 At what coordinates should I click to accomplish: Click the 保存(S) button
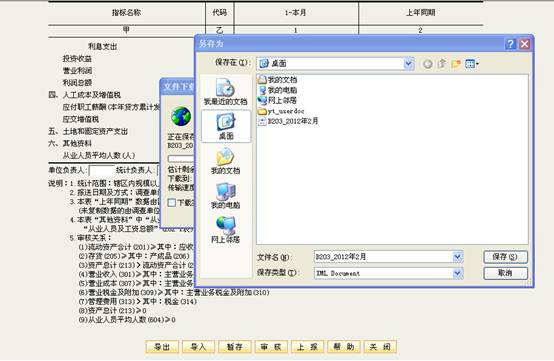[x=506, y=257]
